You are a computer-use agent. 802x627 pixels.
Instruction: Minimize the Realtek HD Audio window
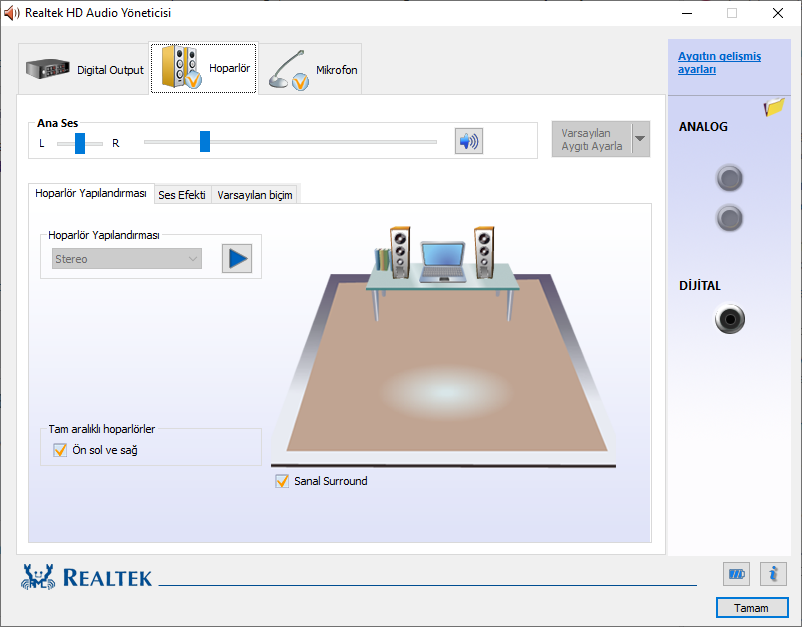687,13
